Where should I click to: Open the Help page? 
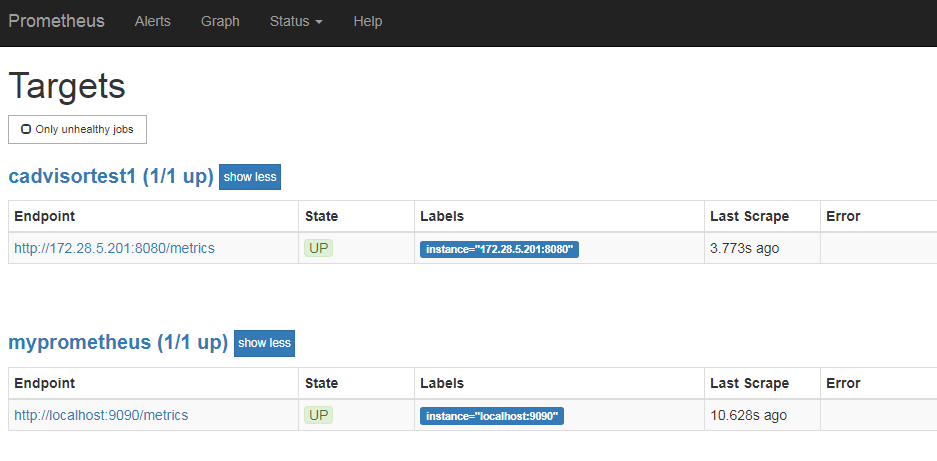point(367,21)
